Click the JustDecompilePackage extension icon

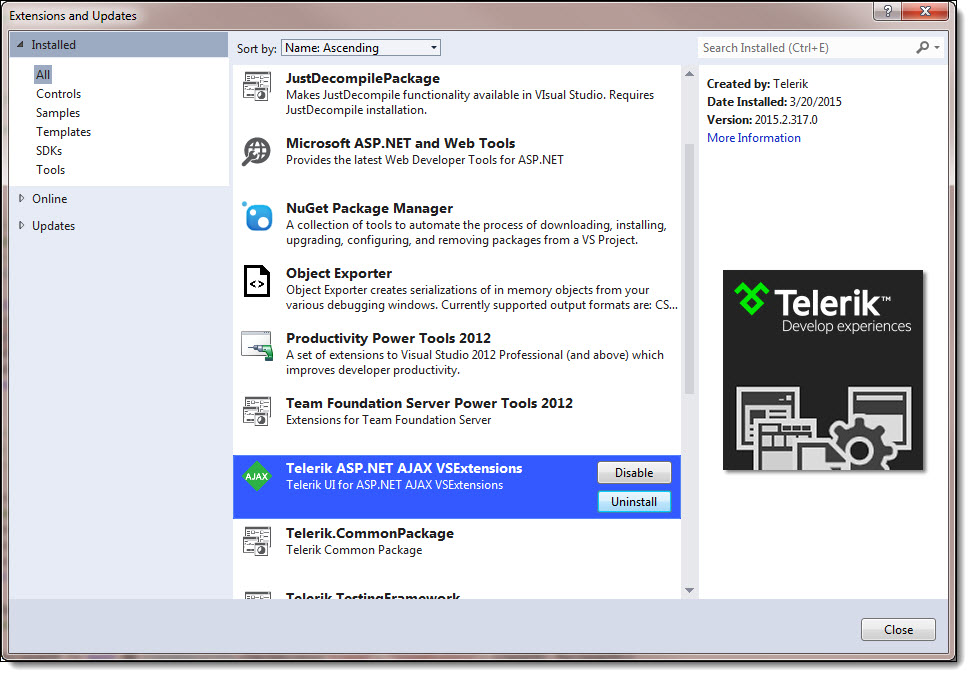(257, 86)
